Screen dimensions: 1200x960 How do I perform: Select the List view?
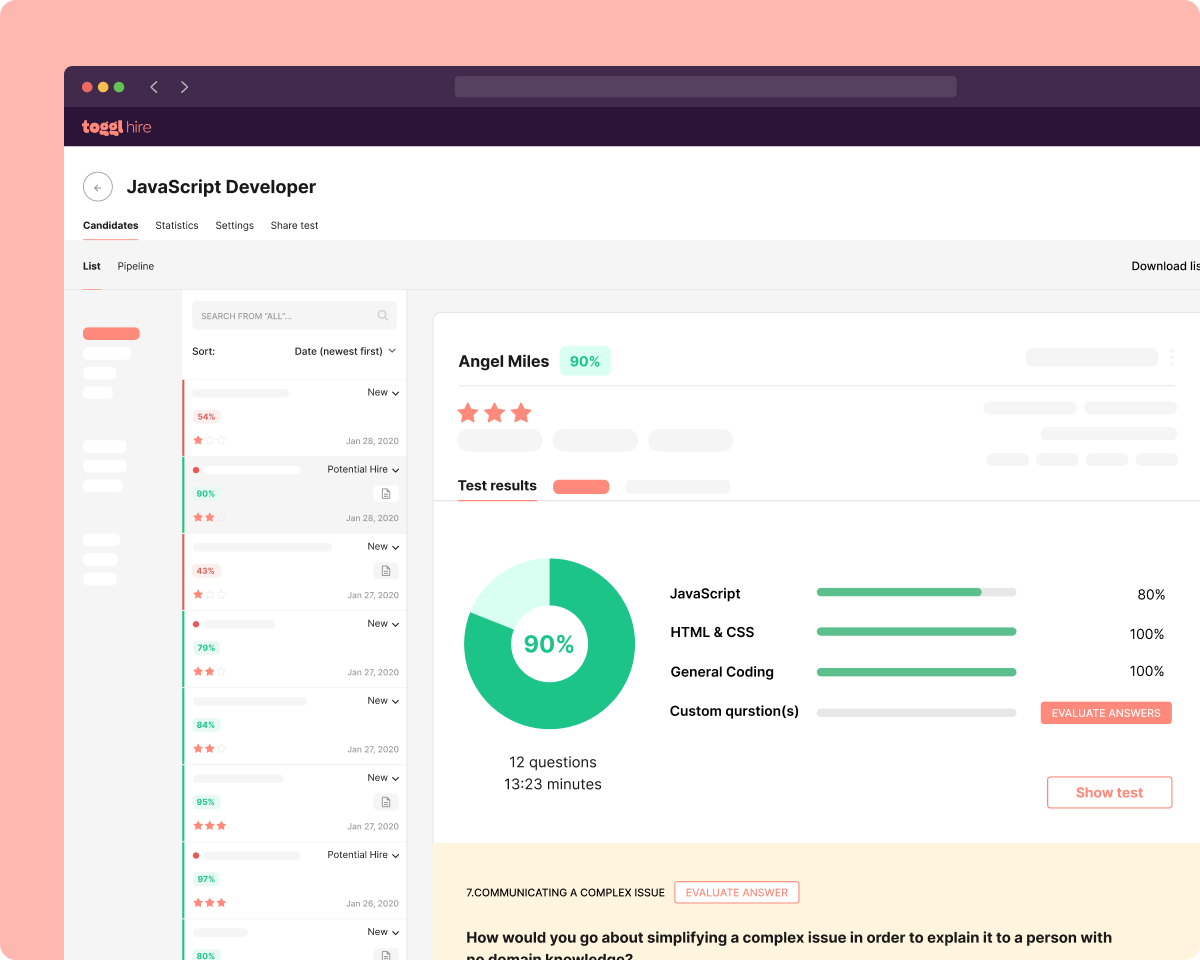click(x=92, y=266)
